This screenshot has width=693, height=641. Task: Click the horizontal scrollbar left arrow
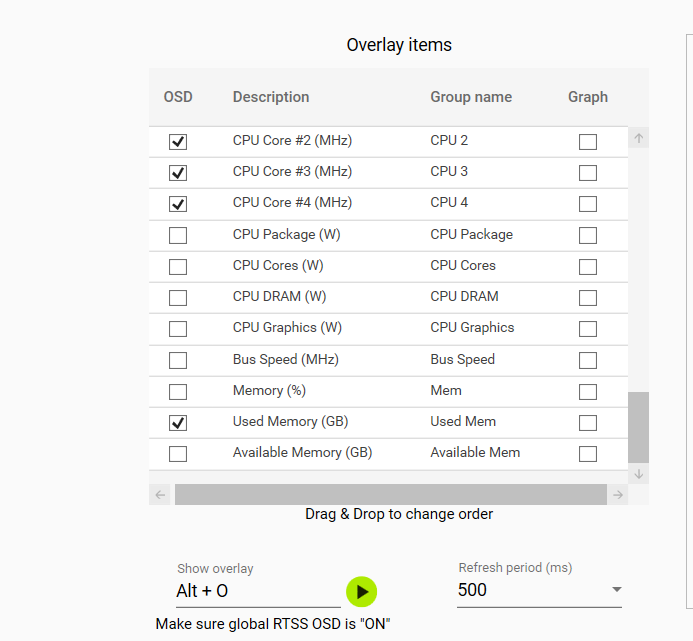[x=160, y=495]
